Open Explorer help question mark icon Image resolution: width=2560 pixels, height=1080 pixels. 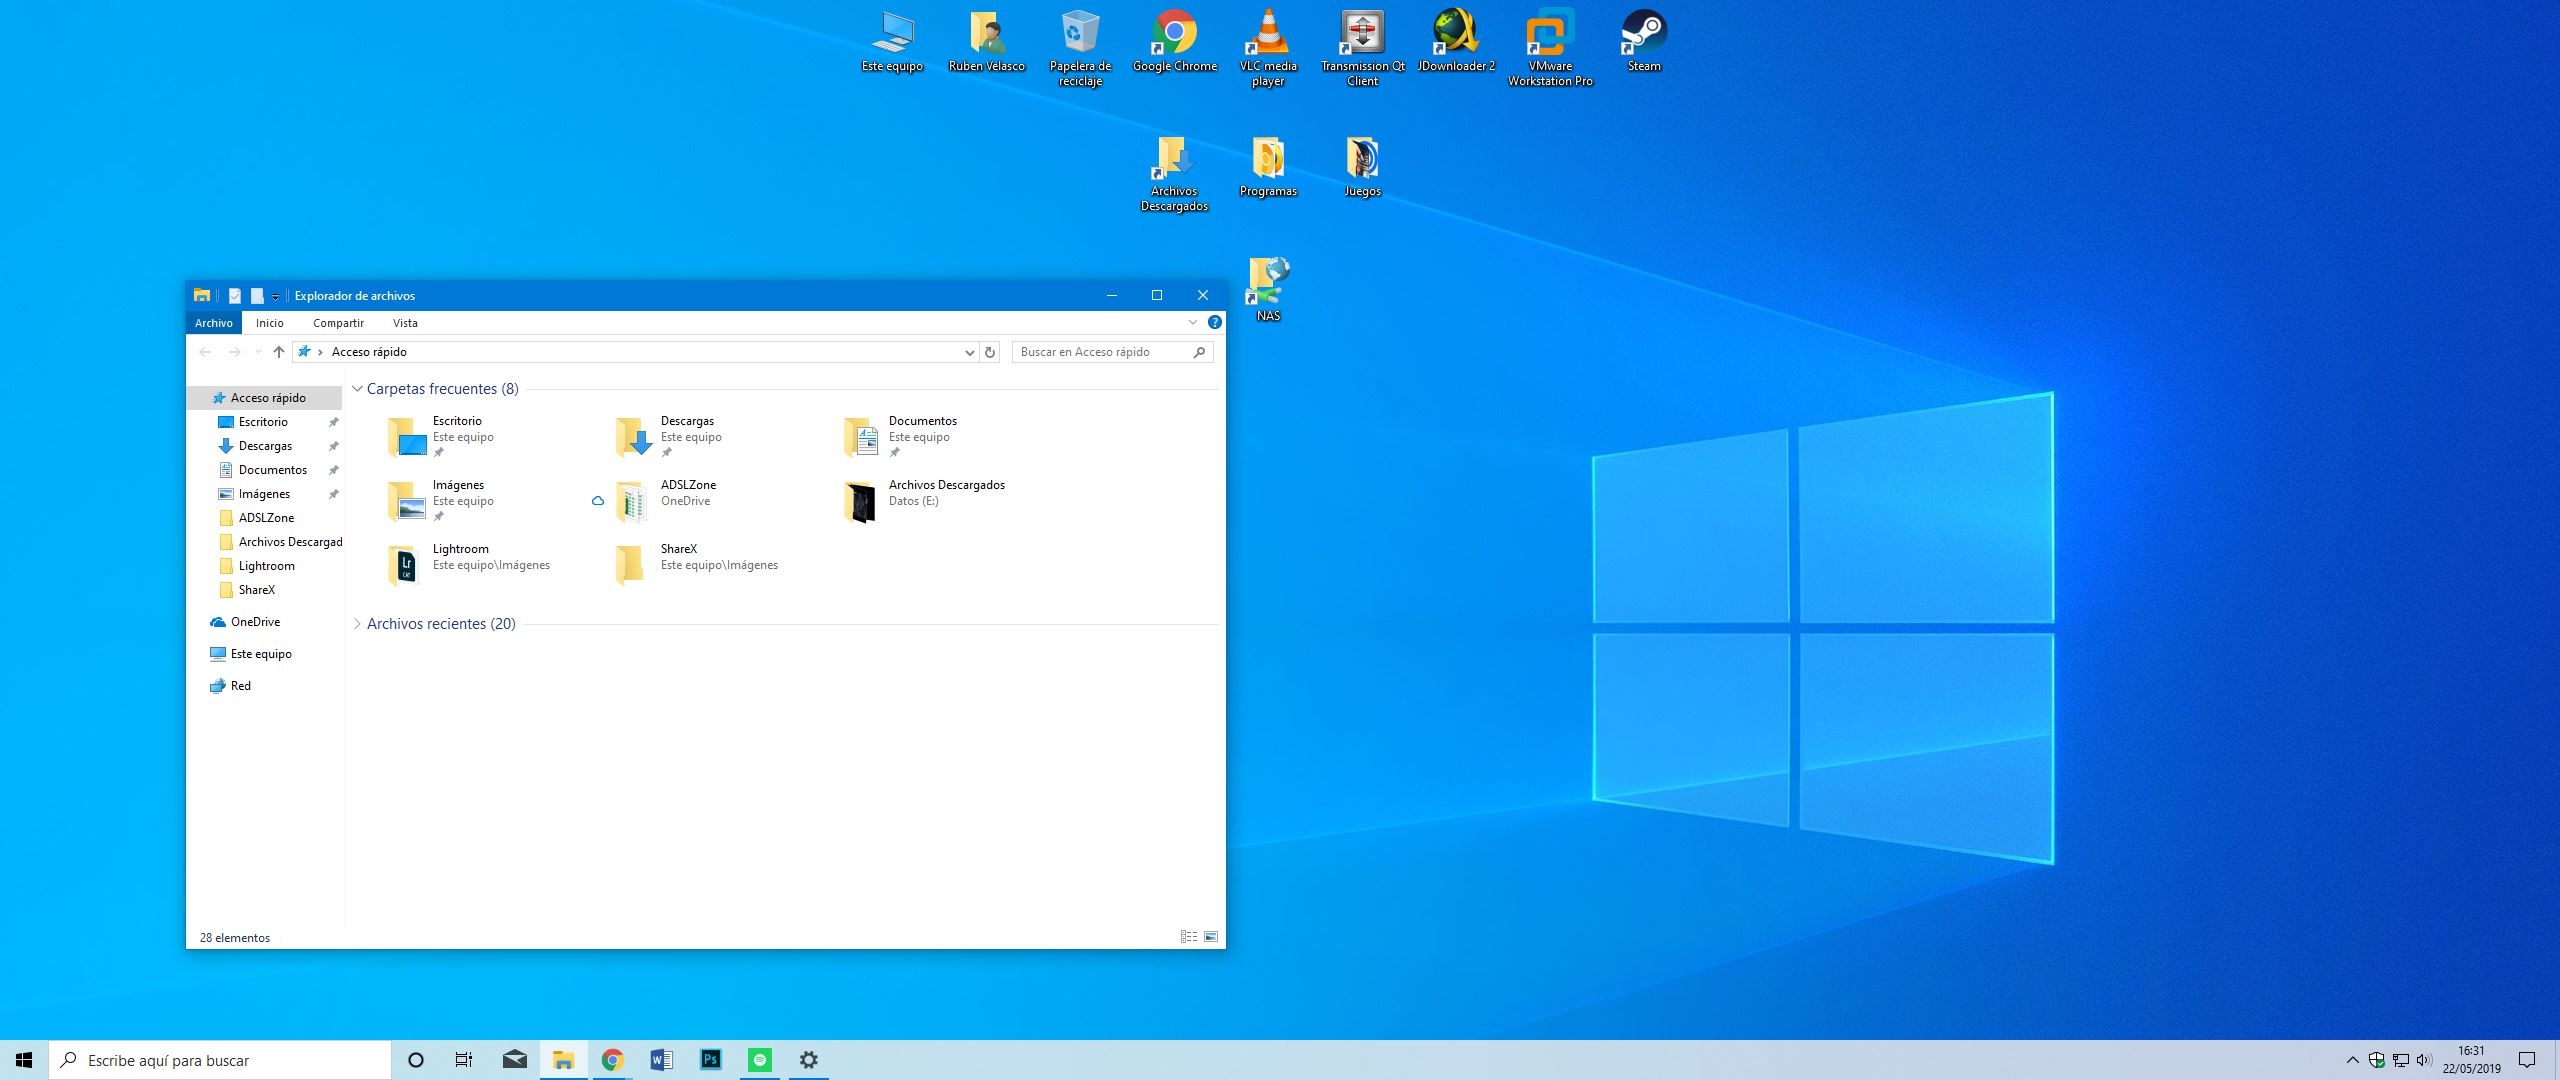point(1214,322)
